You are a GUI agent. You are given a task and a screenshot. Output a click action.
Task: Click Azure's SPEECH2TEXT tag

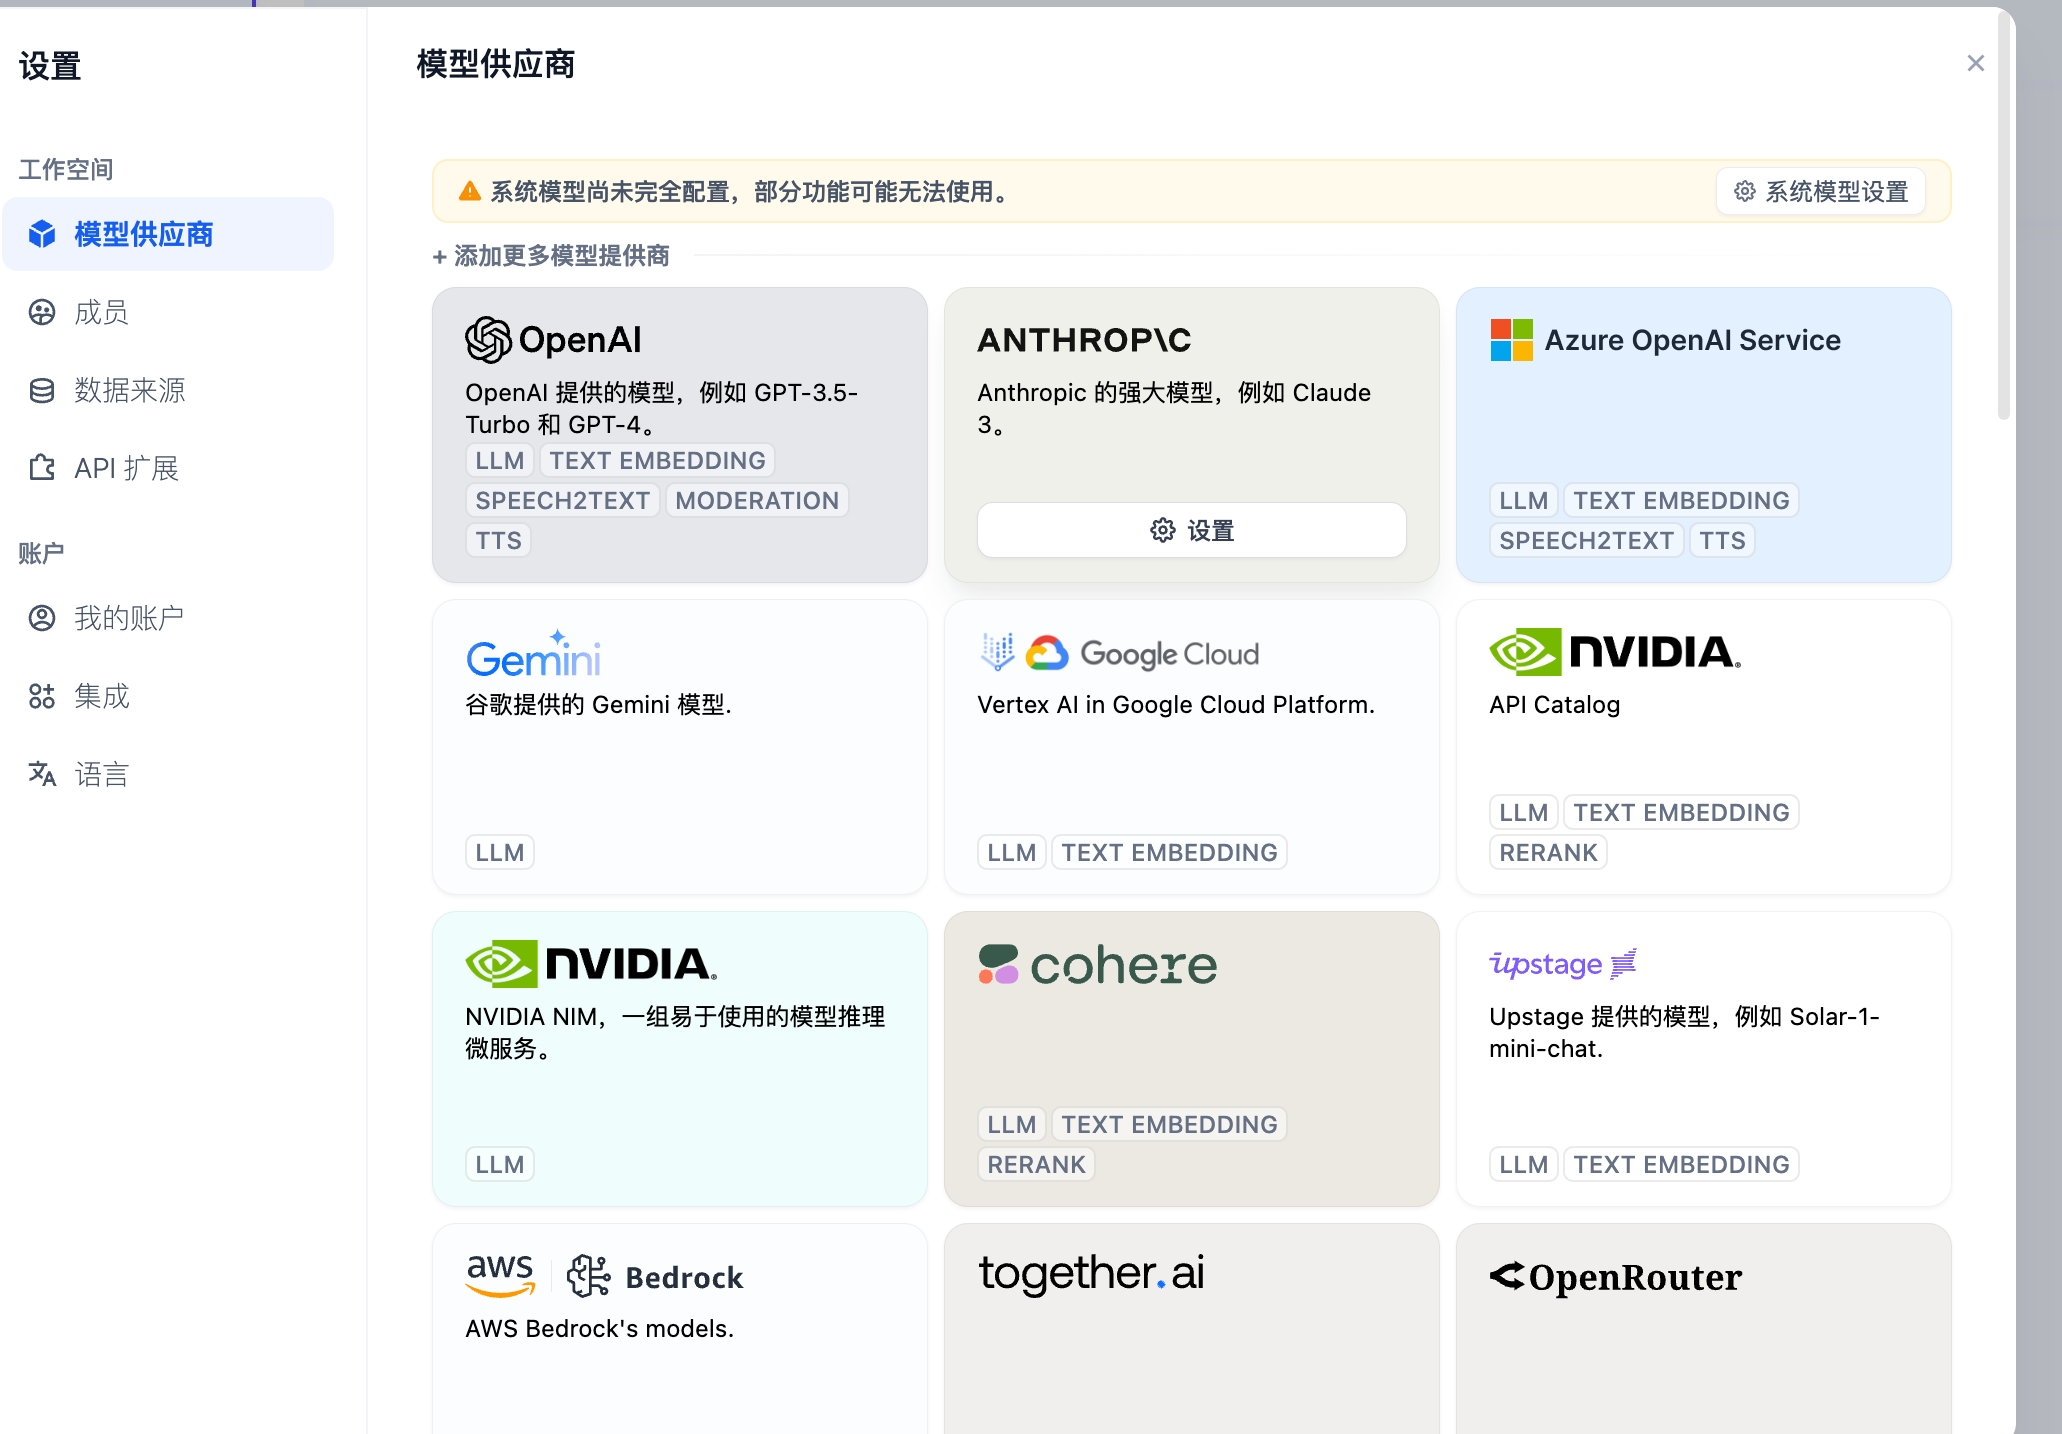[1586, 540]
